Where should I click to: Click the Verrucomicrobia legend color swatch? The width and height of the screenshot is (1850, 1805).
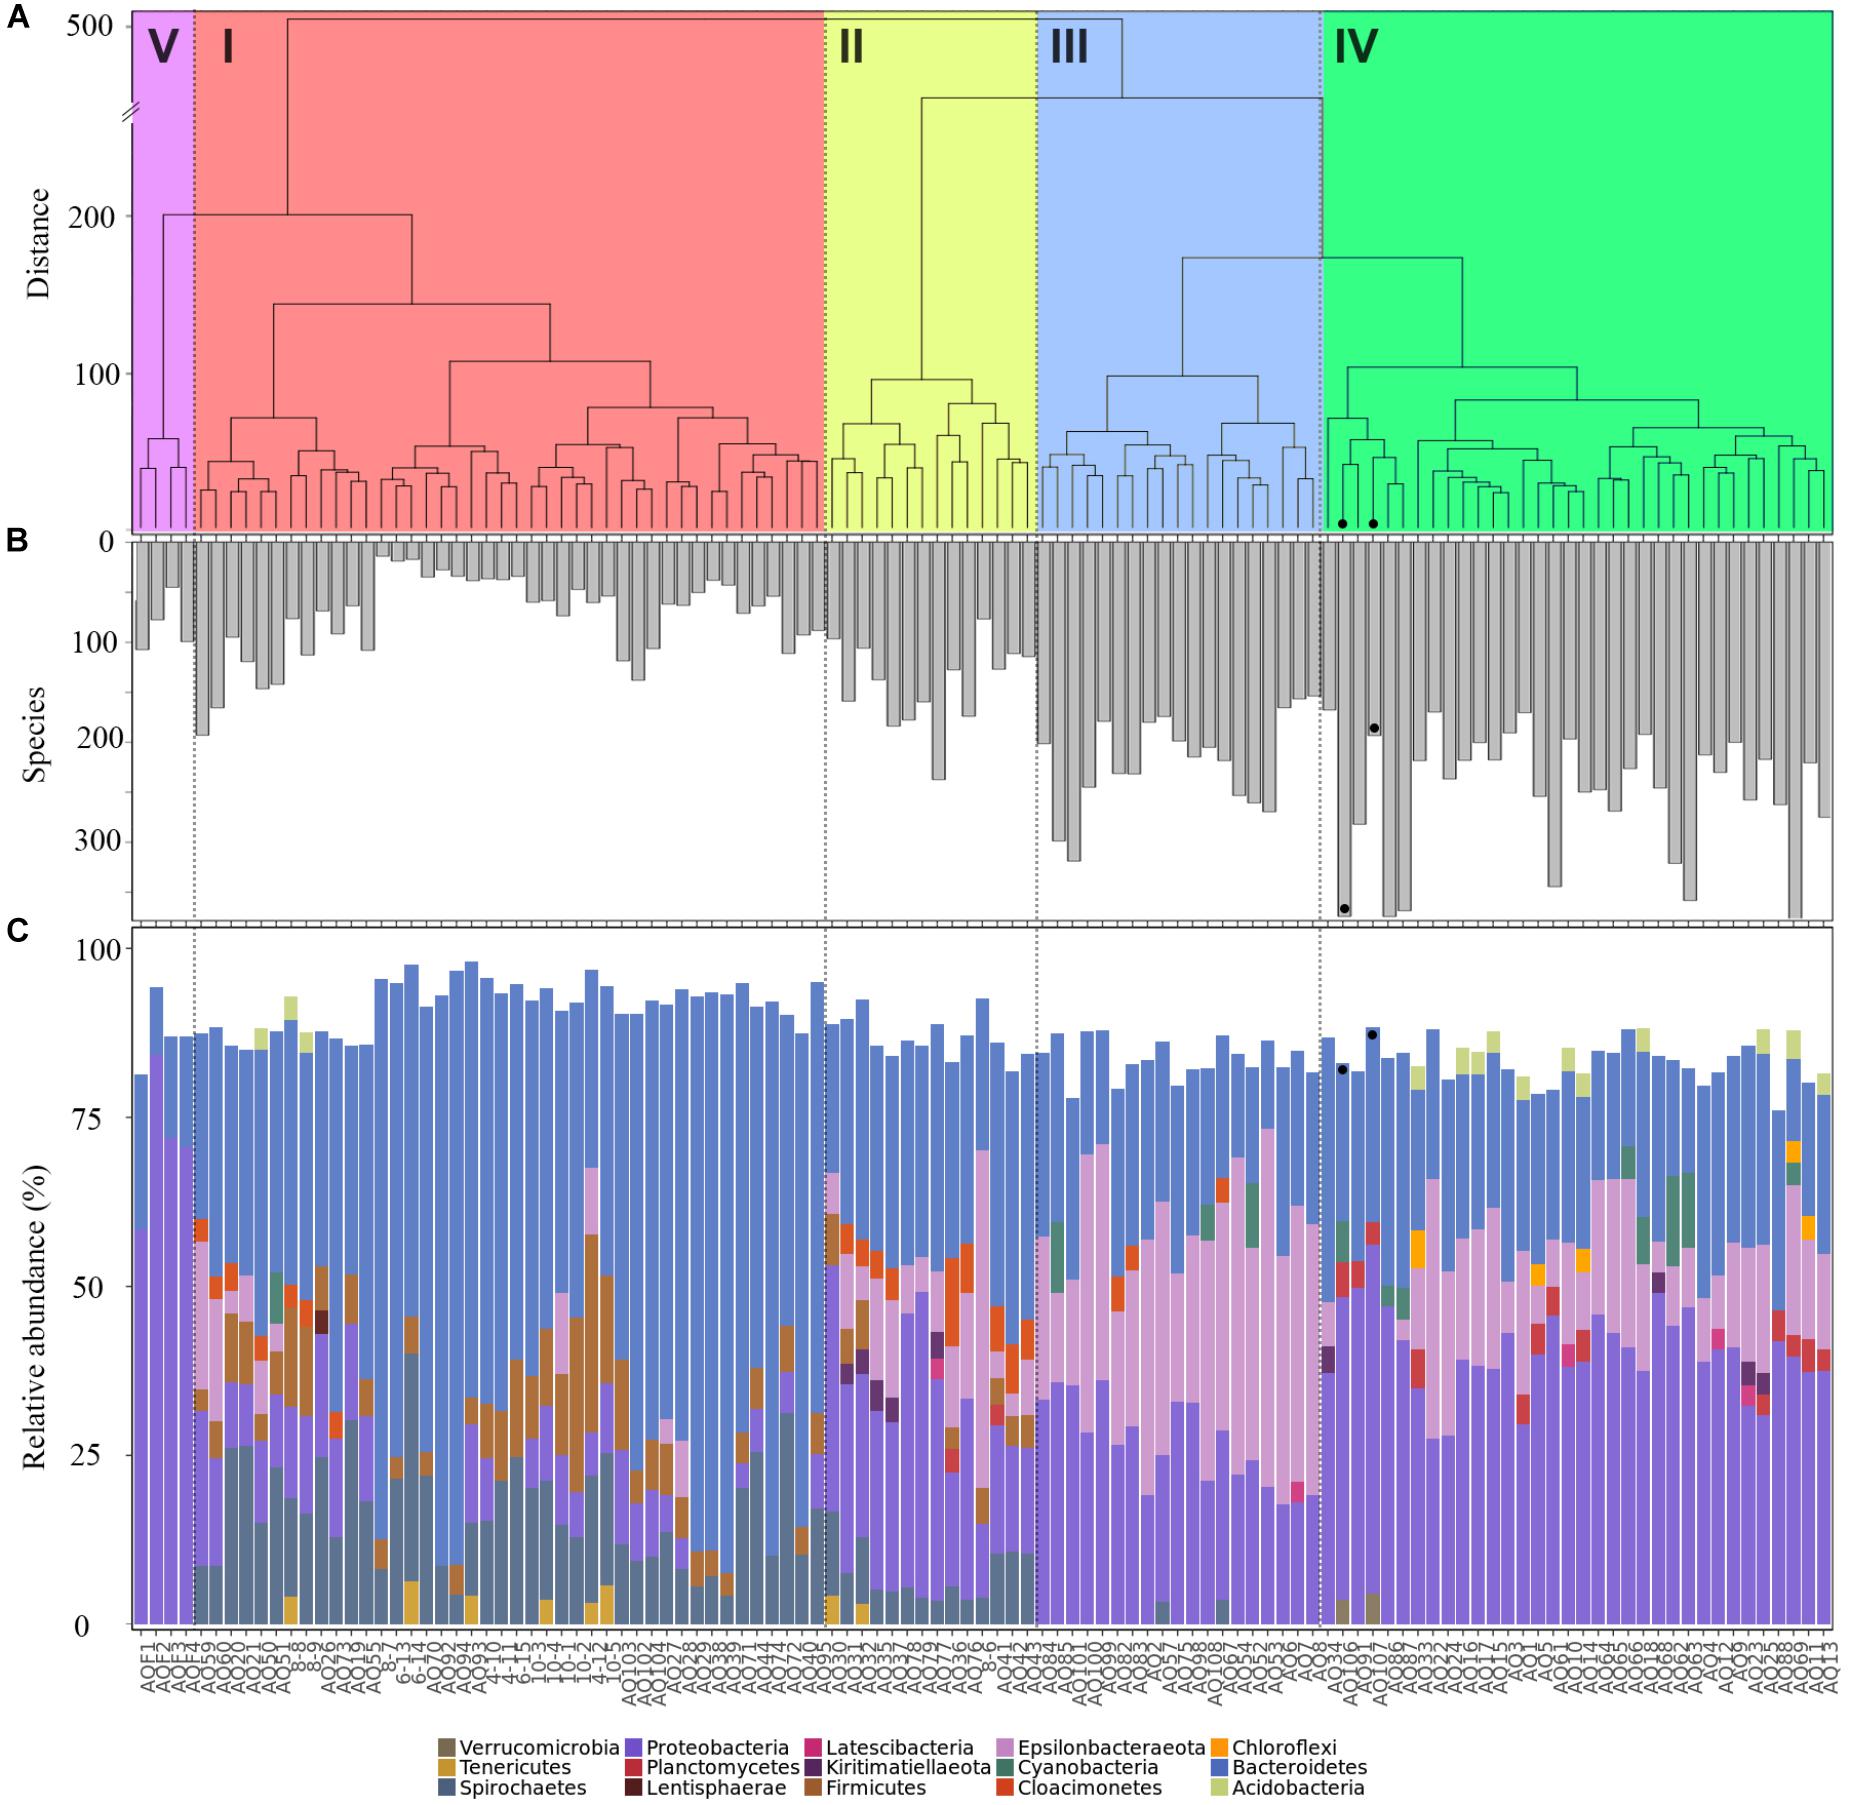(446, 1748)
